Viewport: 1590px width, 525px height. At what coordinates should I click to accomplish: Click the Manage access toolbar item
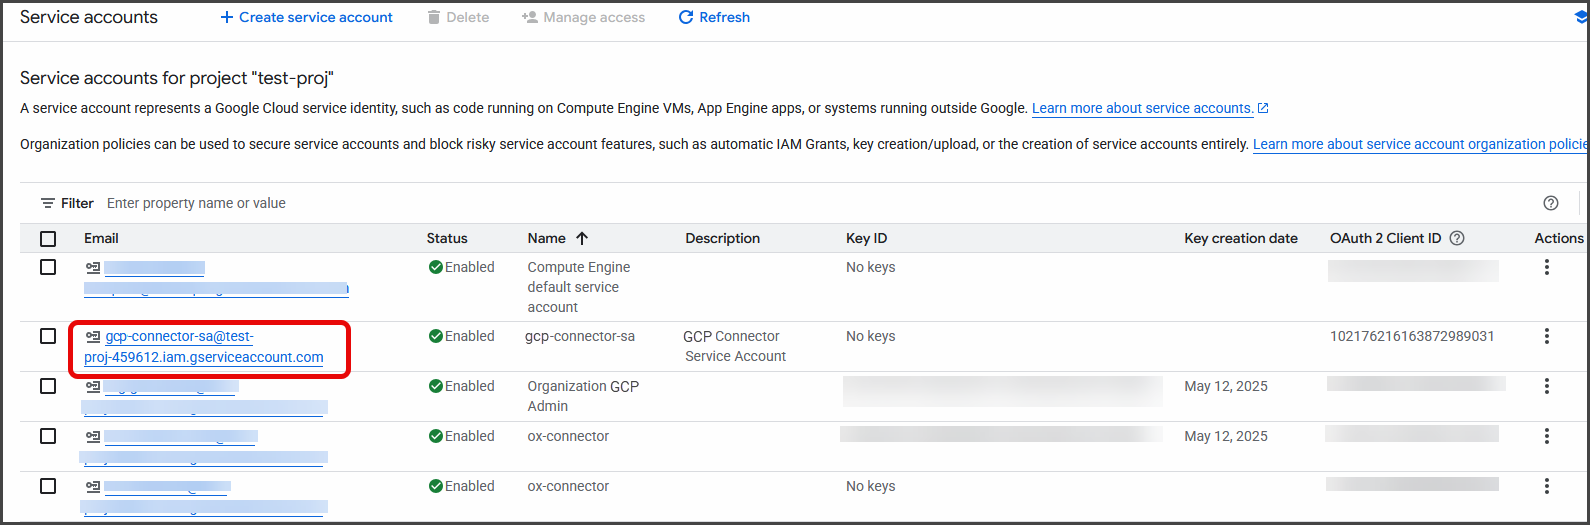583,17
